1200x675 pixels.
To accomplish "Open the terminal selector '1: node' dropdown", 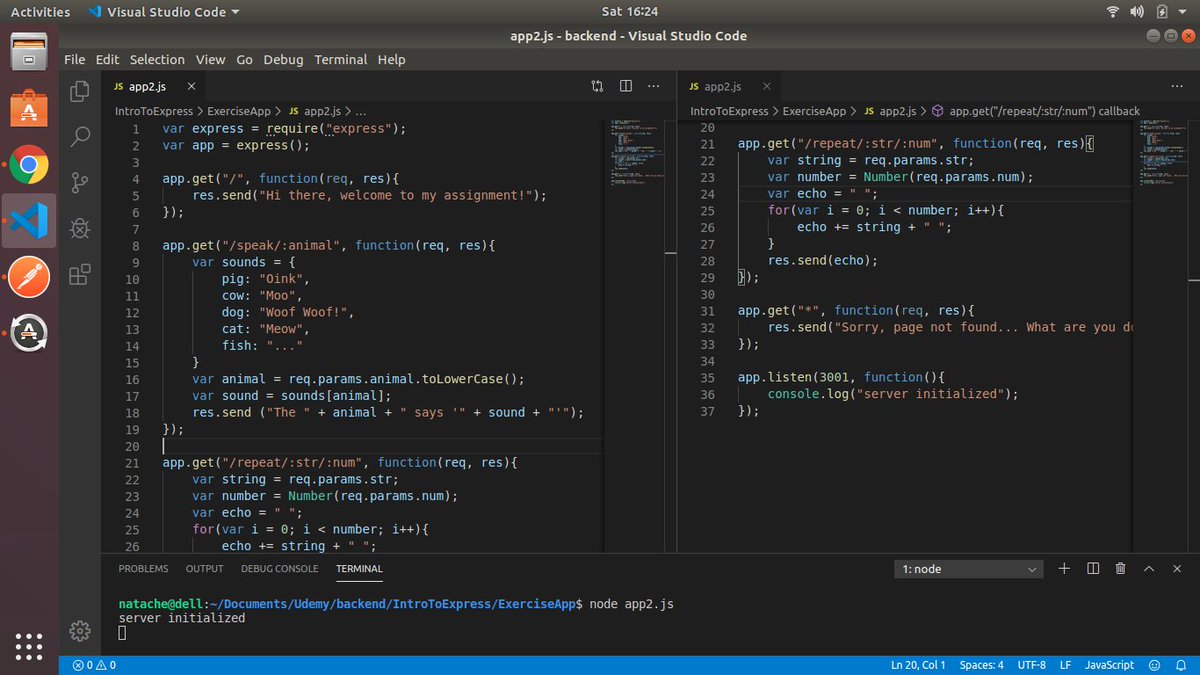I will [x=968, y=569].
